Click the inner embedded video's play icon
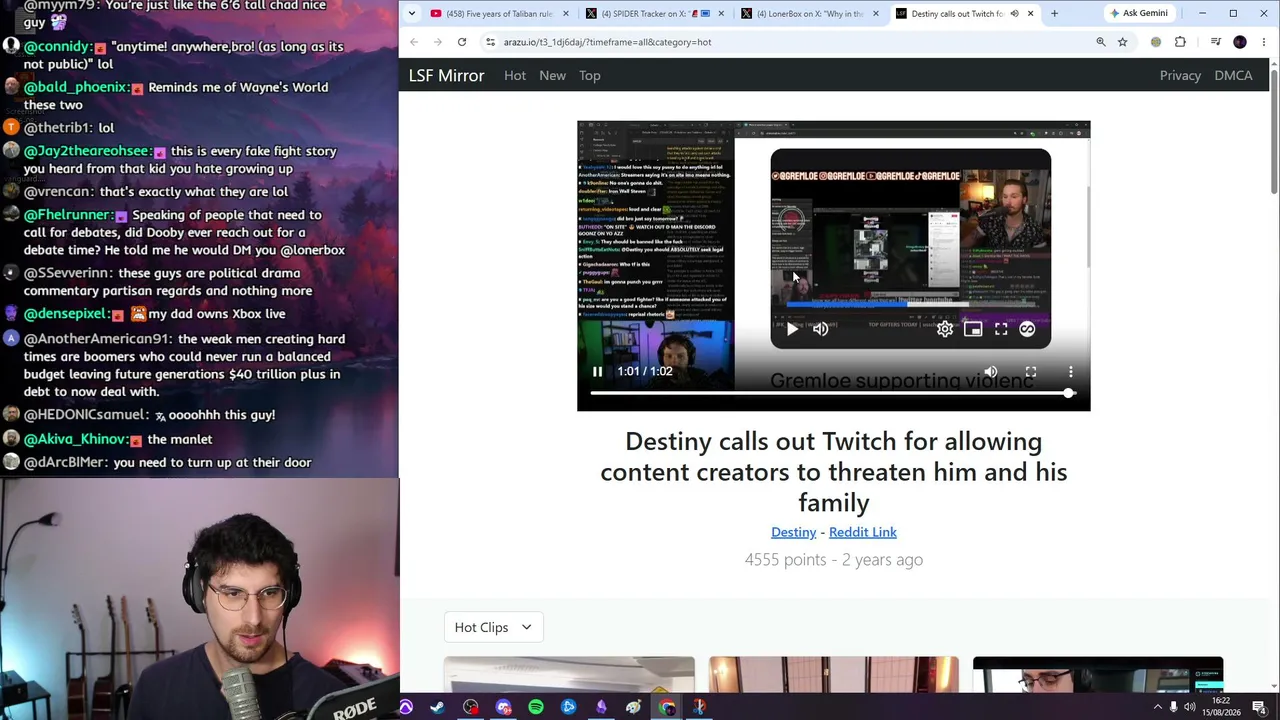Viewport: 1280px width, 720px height. [792, 329]
